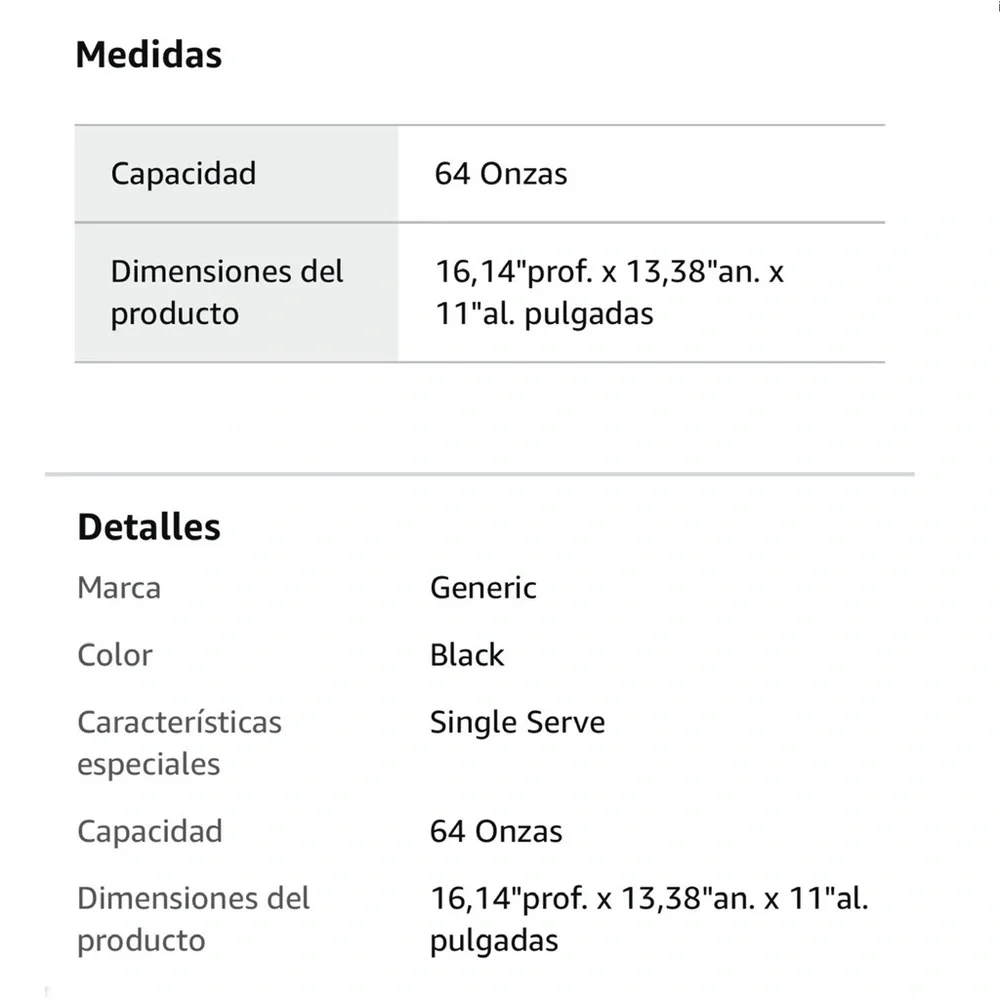1000x1000 pixels.
Task: Click the Color label in Detalles
Action: tap(115, 655)
